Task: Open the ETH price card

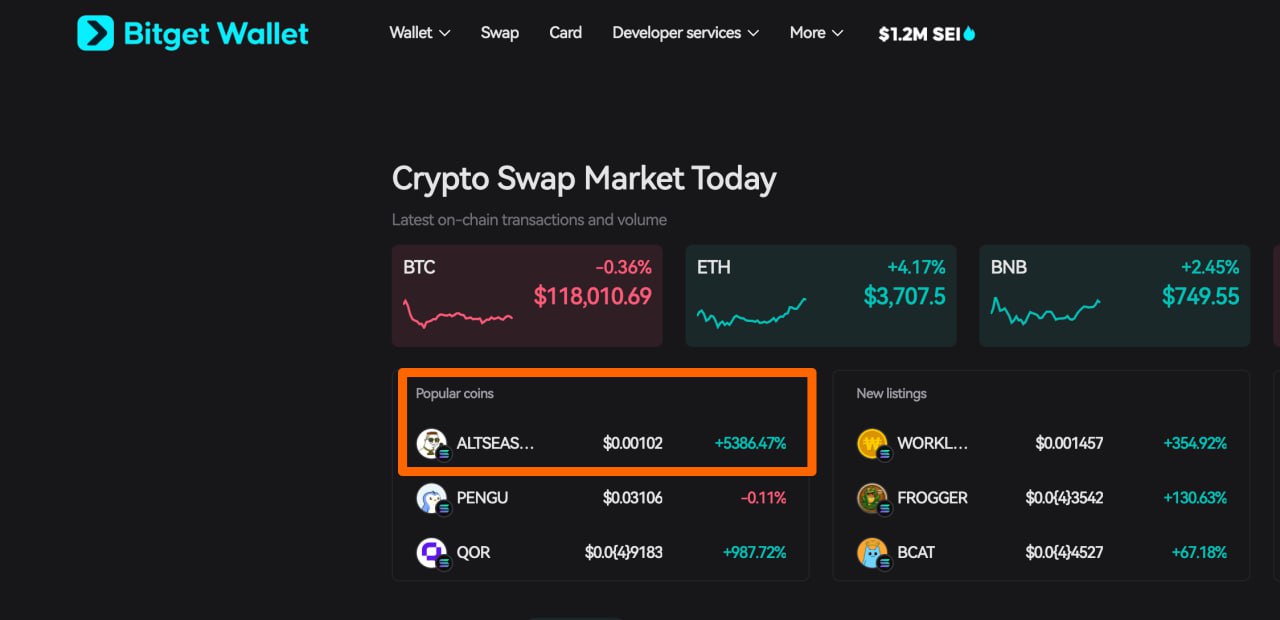Action: 821,296
